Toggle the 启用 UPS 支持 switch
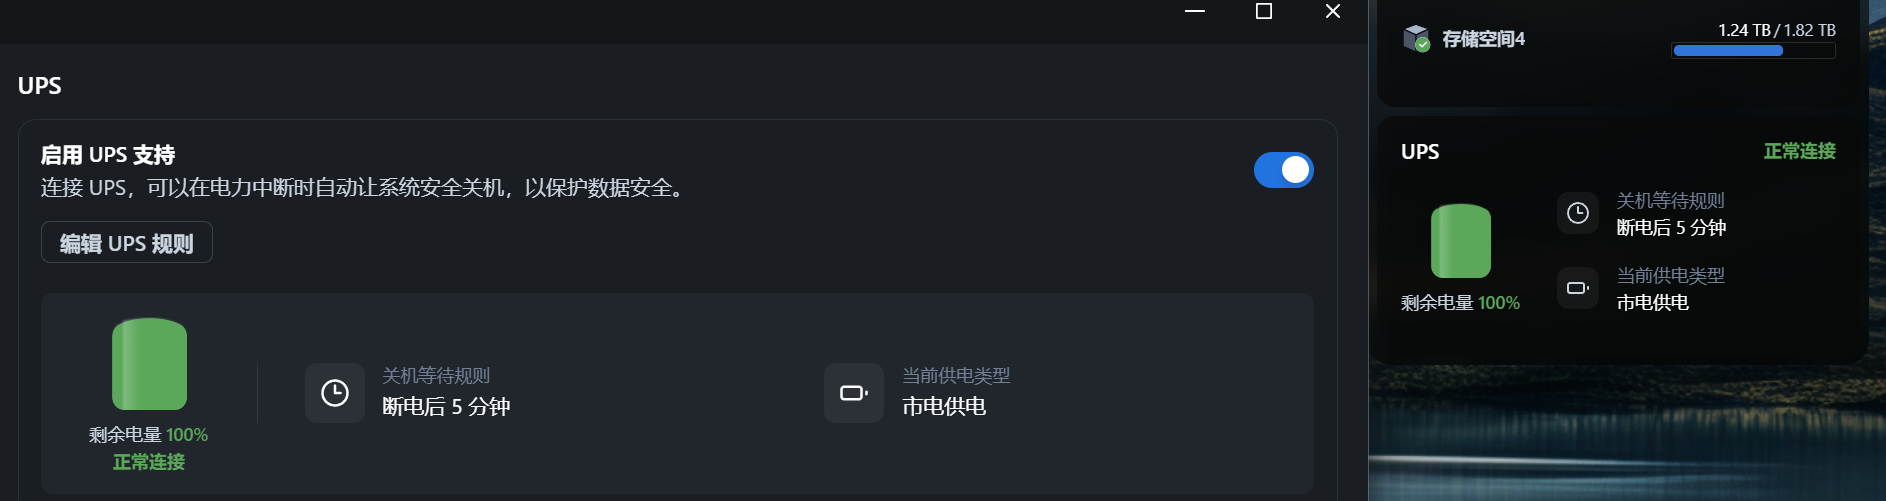 click(1283, 170)
